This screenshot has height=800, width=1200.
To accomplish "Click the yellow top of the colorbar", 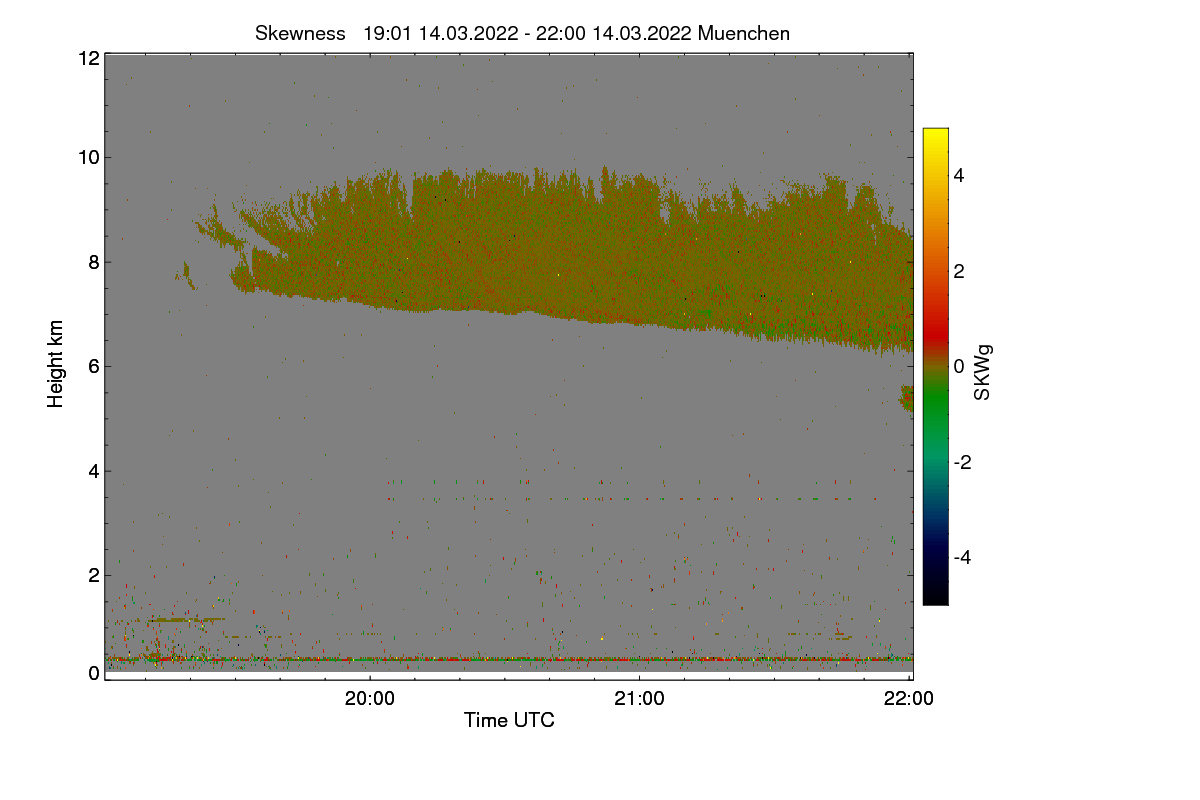I will [935, 136].
